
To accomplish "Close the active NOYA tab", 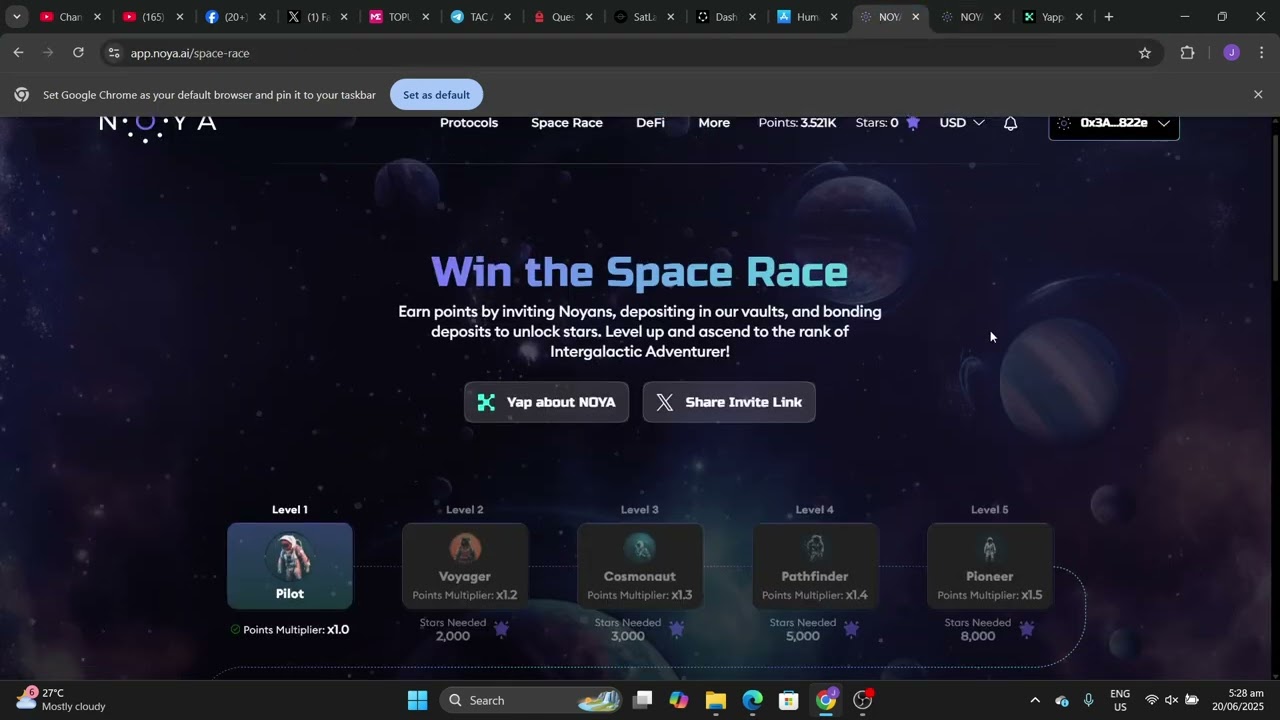I will coord(915,17).
